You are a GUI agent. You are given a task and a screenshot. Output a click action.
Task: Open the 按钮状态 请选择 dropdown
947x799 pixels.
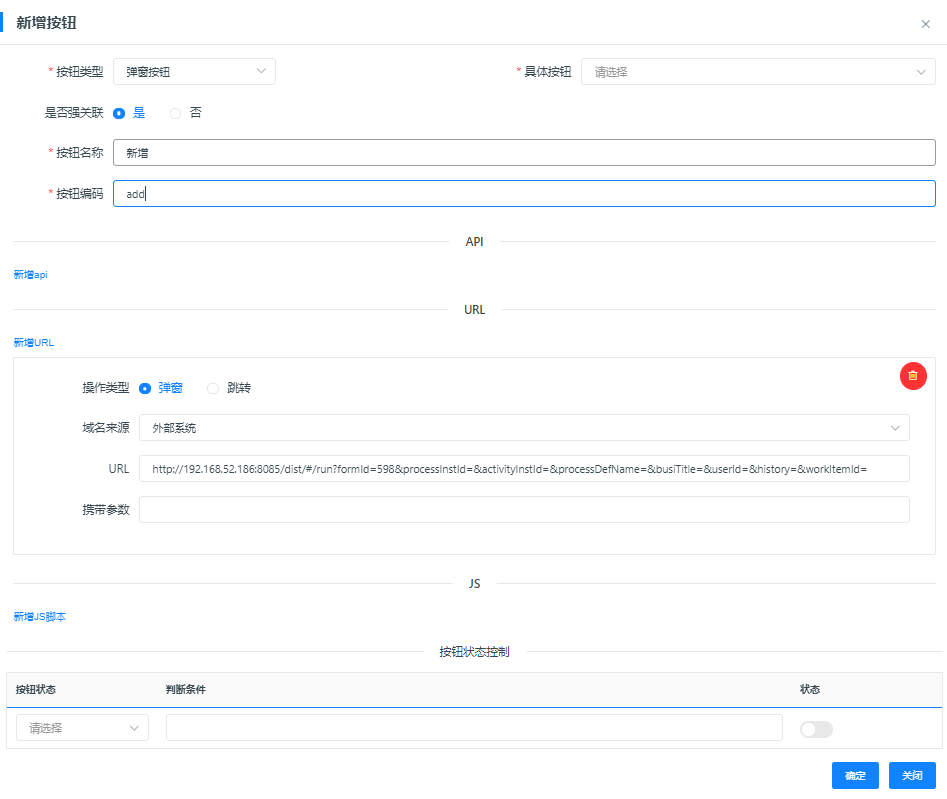[x=82, y=728]
